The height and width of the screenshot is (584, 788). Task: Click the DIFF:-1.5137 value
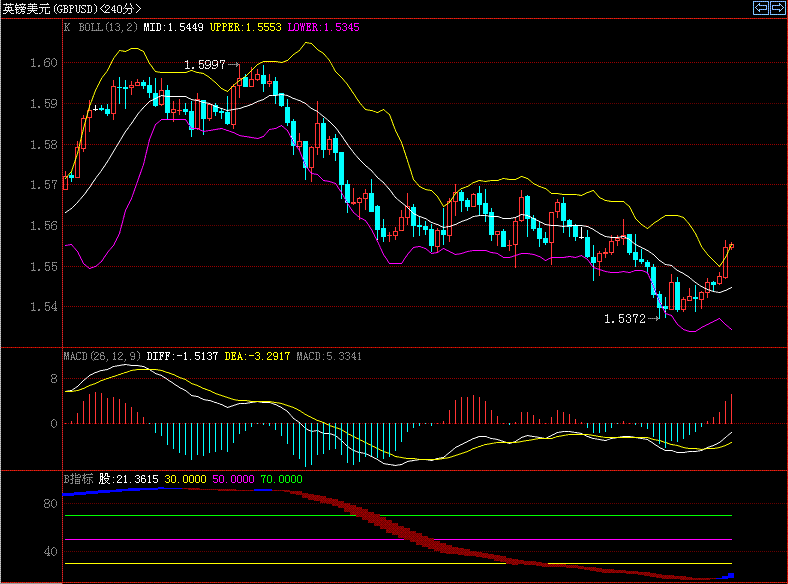(183, 355)
